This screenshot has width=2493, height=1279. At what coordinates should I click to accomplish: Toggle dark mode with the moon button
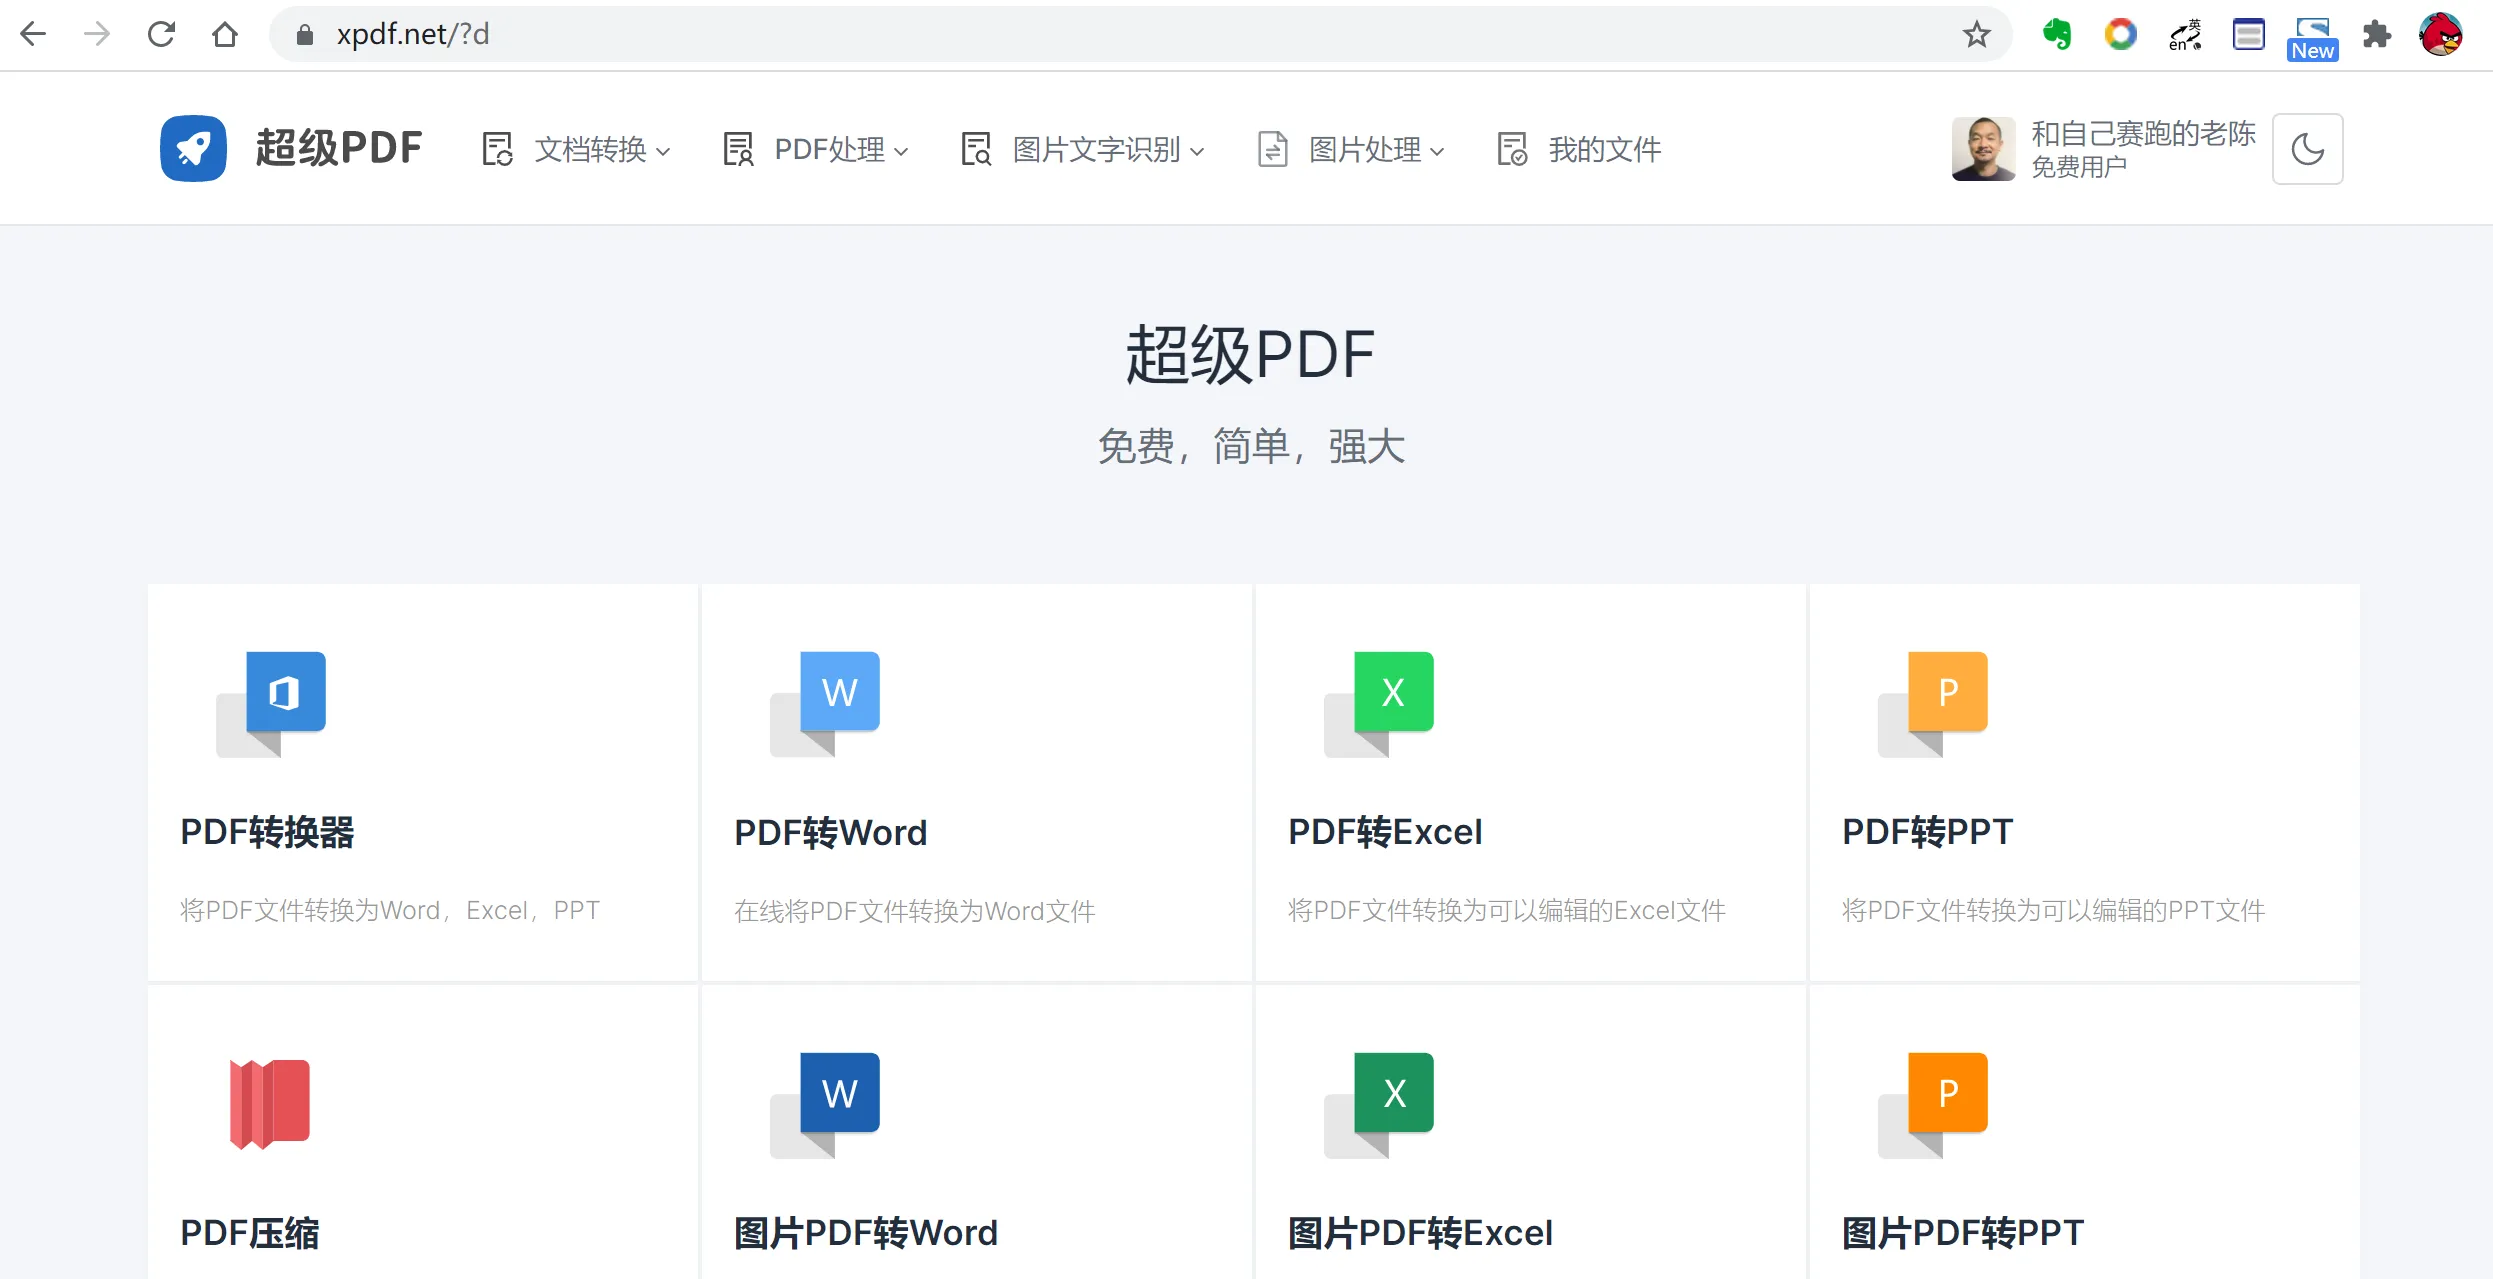pyautogui.click(x=2307, y=149)
